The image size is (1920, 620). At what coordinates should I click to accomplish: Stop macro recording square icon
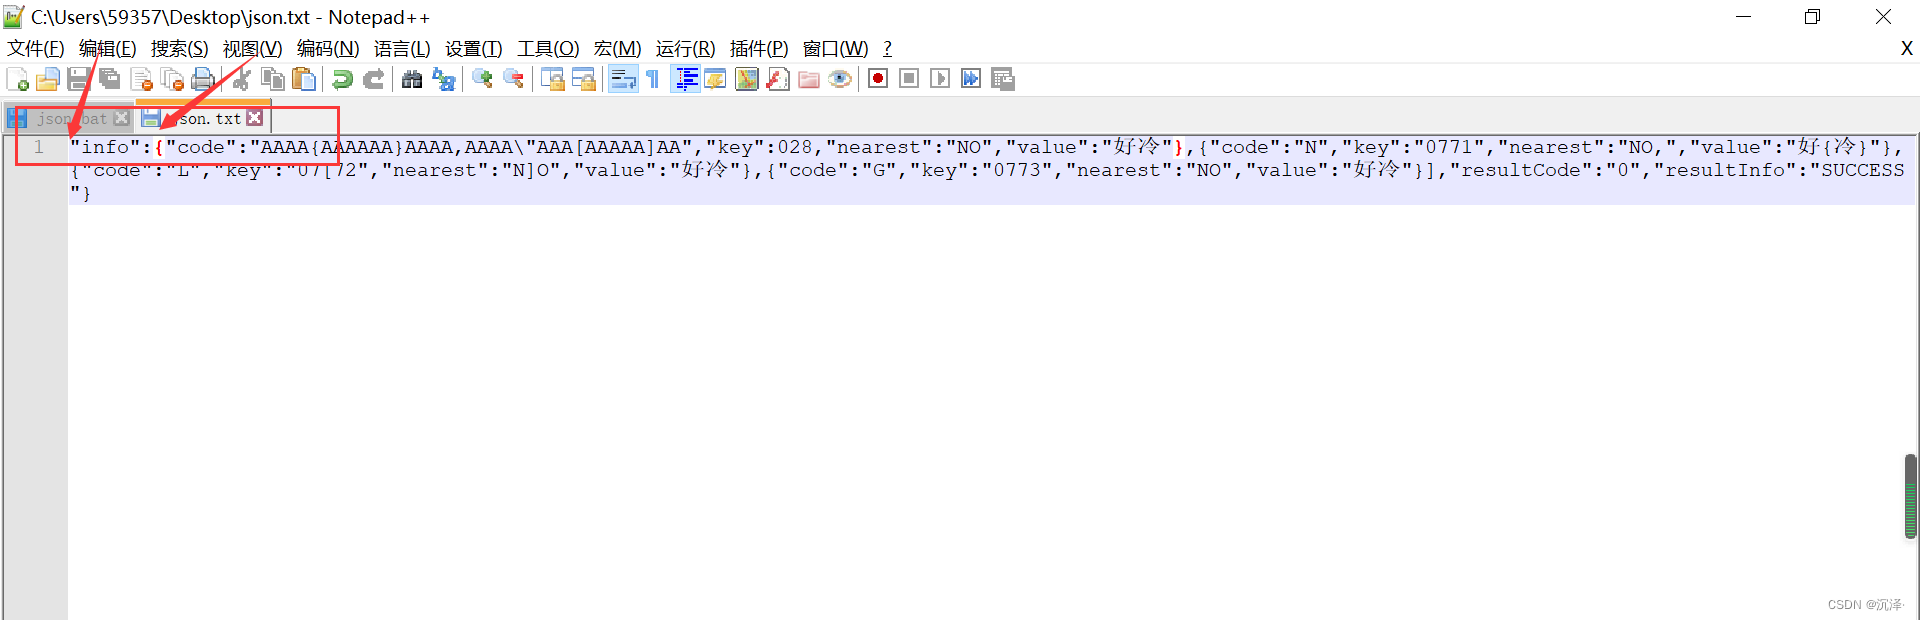coord(909,79)
